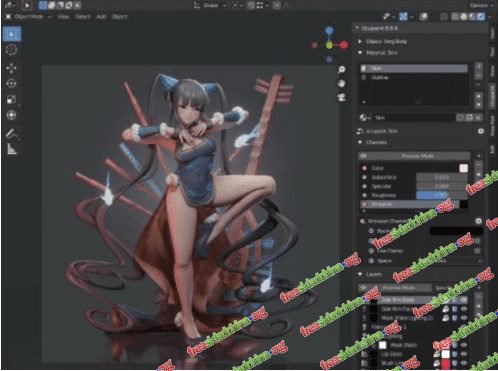Toggle the camera view icon
The image size is (498, 371).
point(342,97)
